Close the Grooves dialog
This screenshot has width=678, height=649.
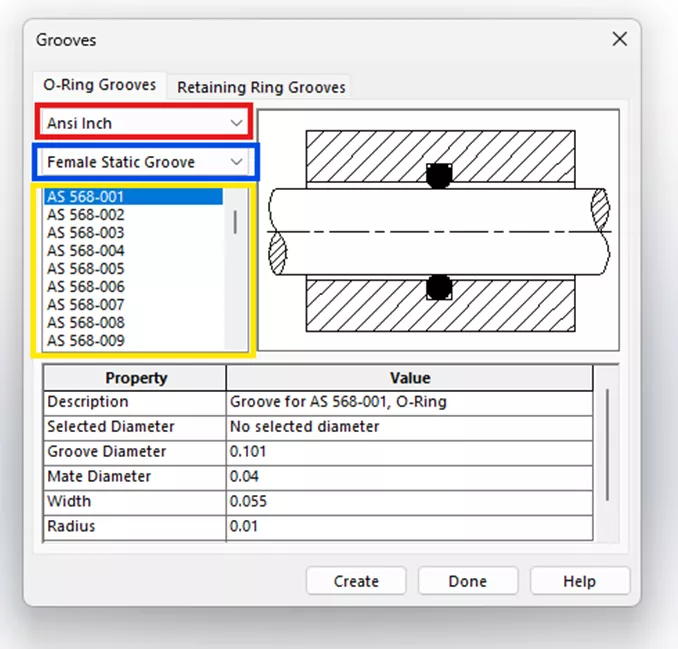[620, 39]
